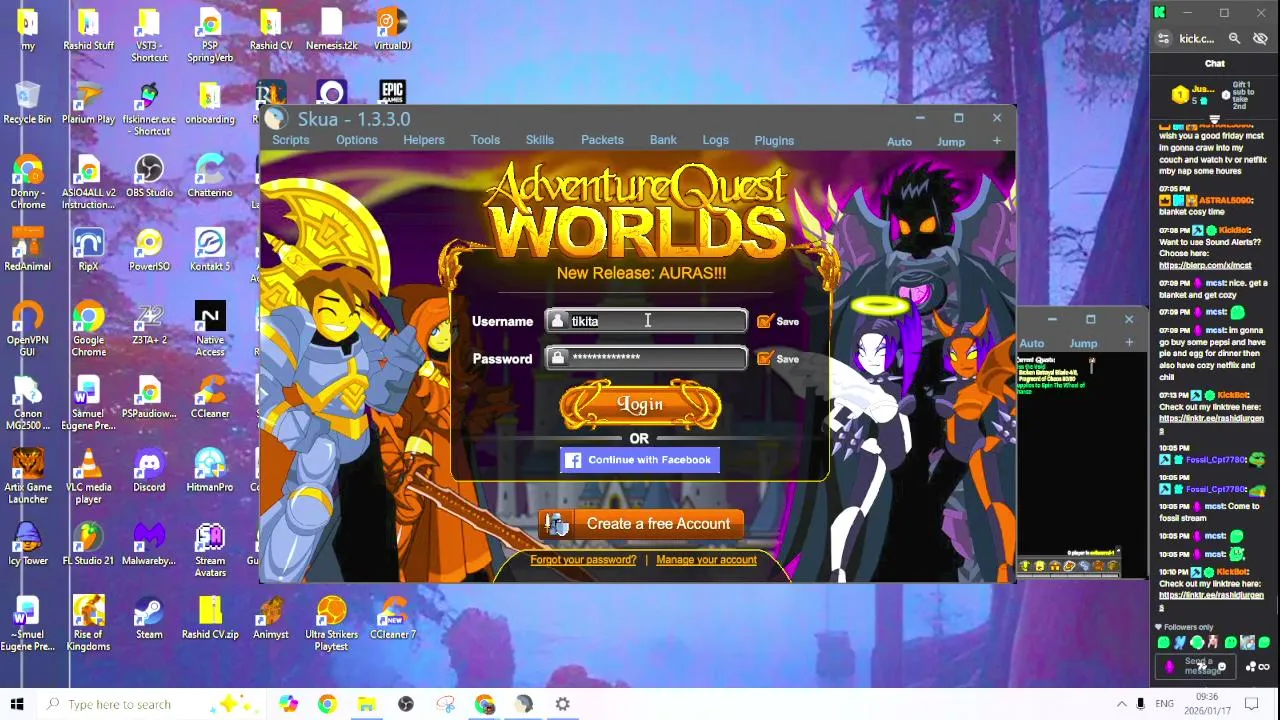Open the Rise of Kingdoms desktop icon

coord(88,624)
